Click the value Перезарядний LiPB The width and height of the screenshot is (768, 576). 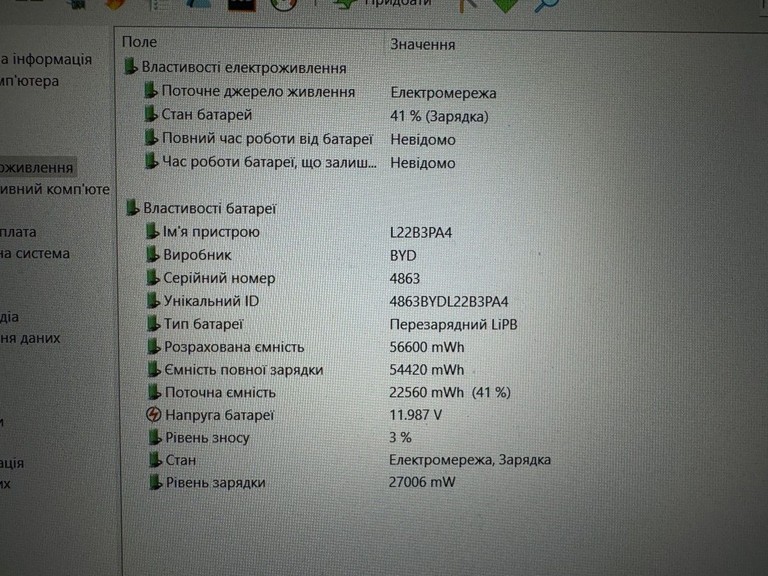tap(454, 324)
